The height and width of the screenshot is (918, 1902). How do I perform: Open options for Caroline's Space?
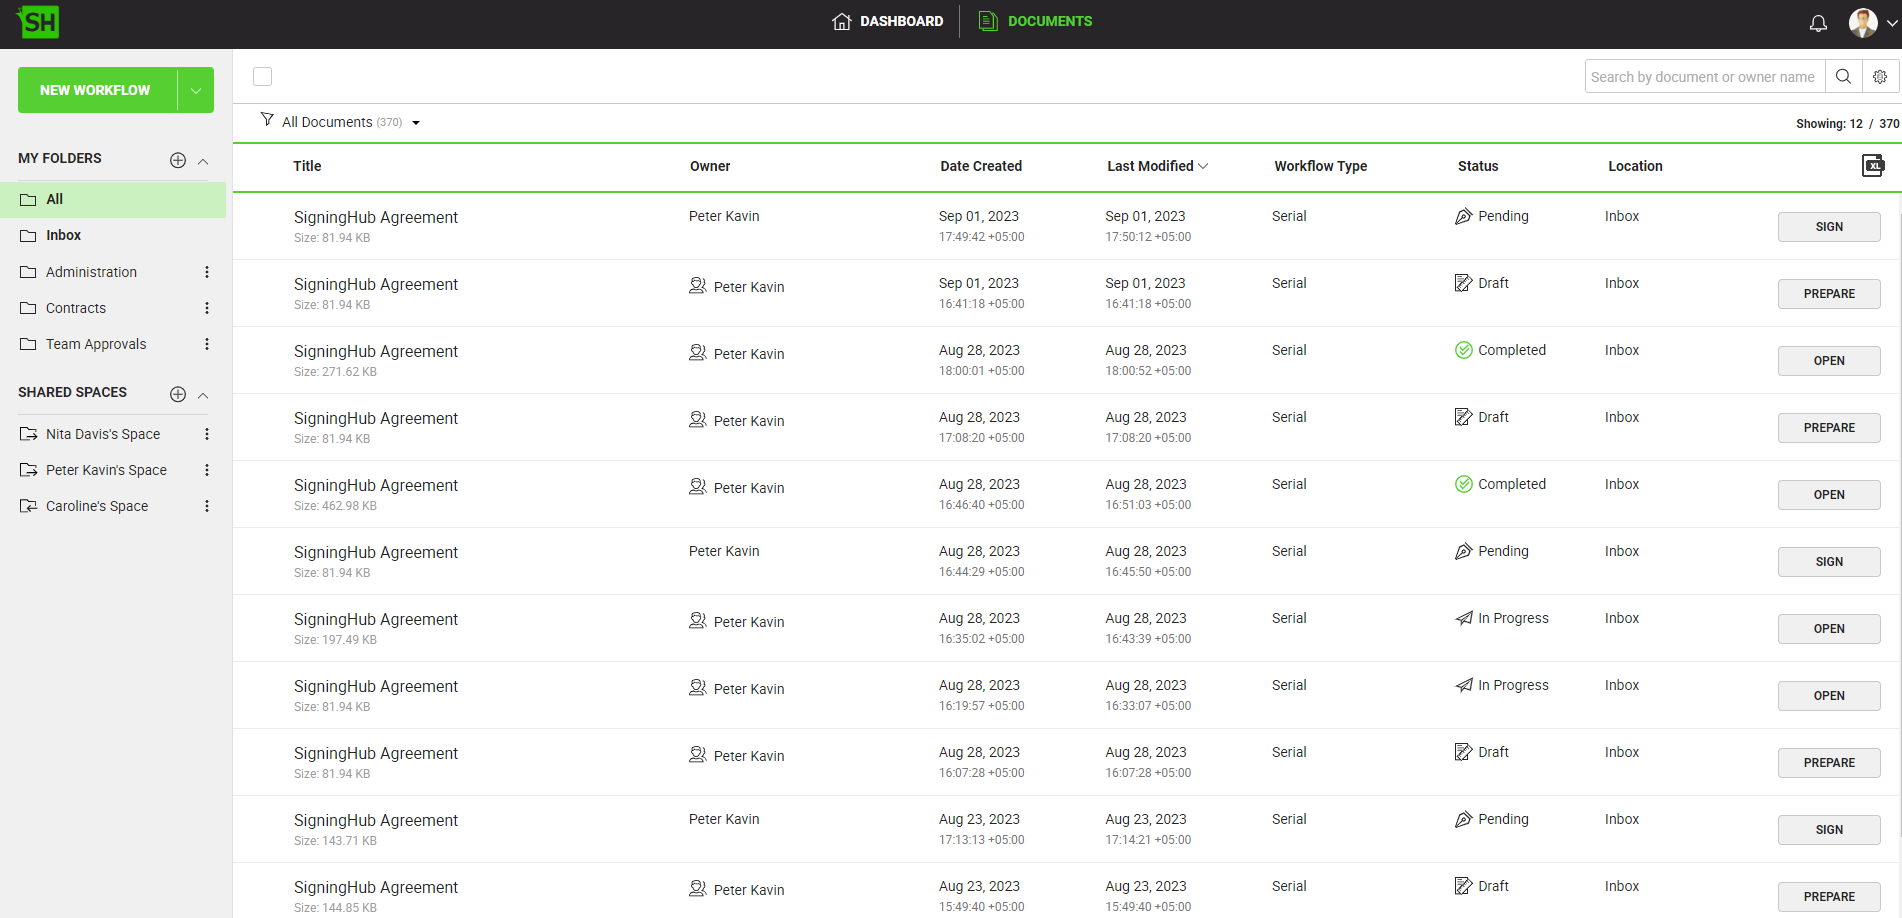pyautogui.click(x=207, y=506)
